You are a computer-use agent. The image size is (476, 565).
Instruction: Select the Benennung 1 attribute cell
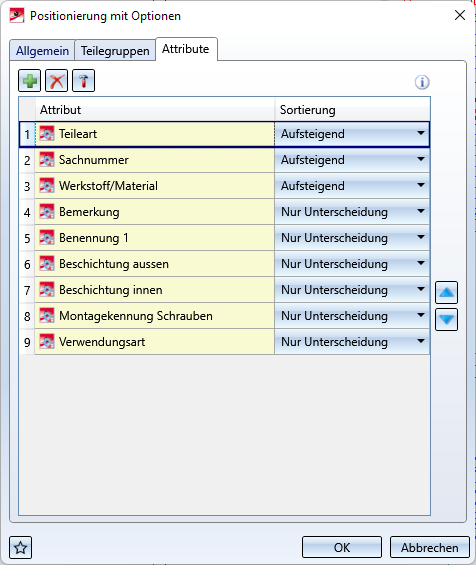tap(155, 237)
